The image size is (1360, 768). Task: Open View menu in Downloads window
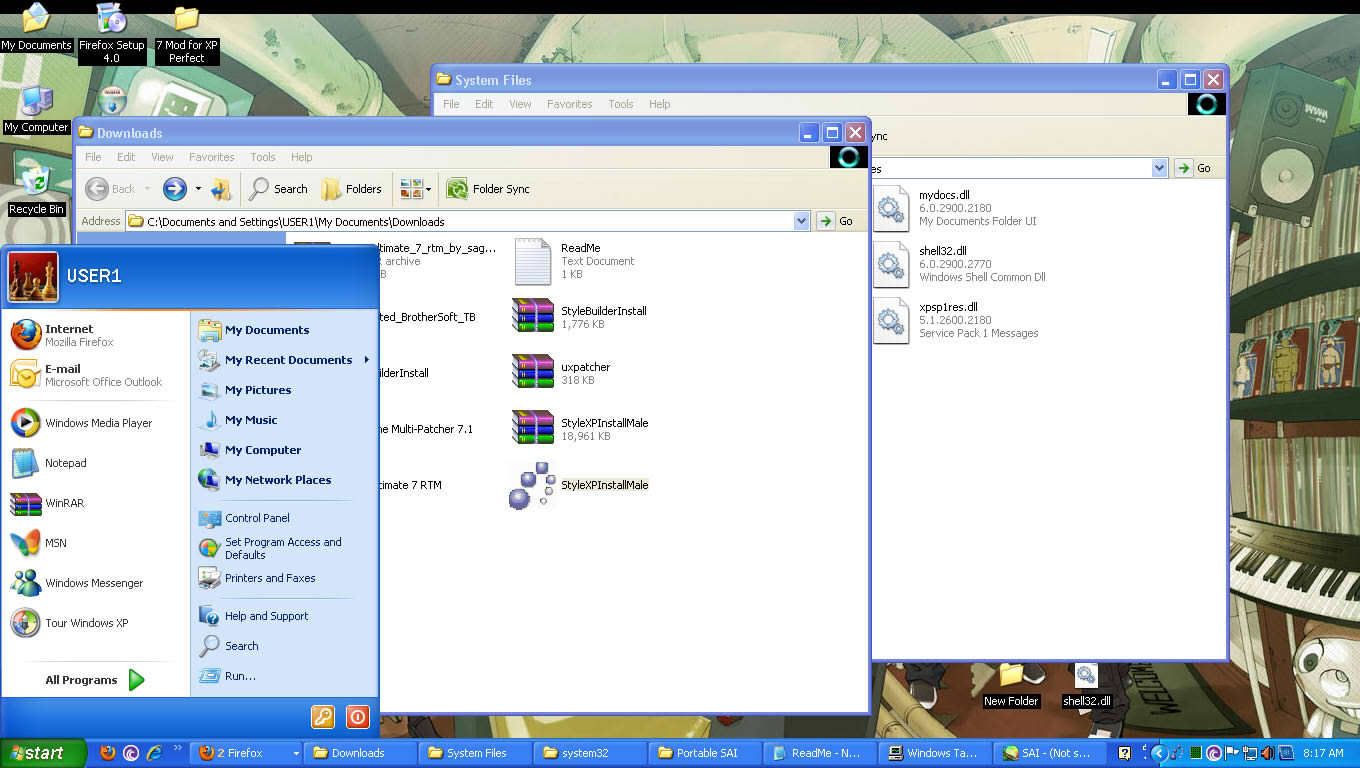click(x=162, y=157)
